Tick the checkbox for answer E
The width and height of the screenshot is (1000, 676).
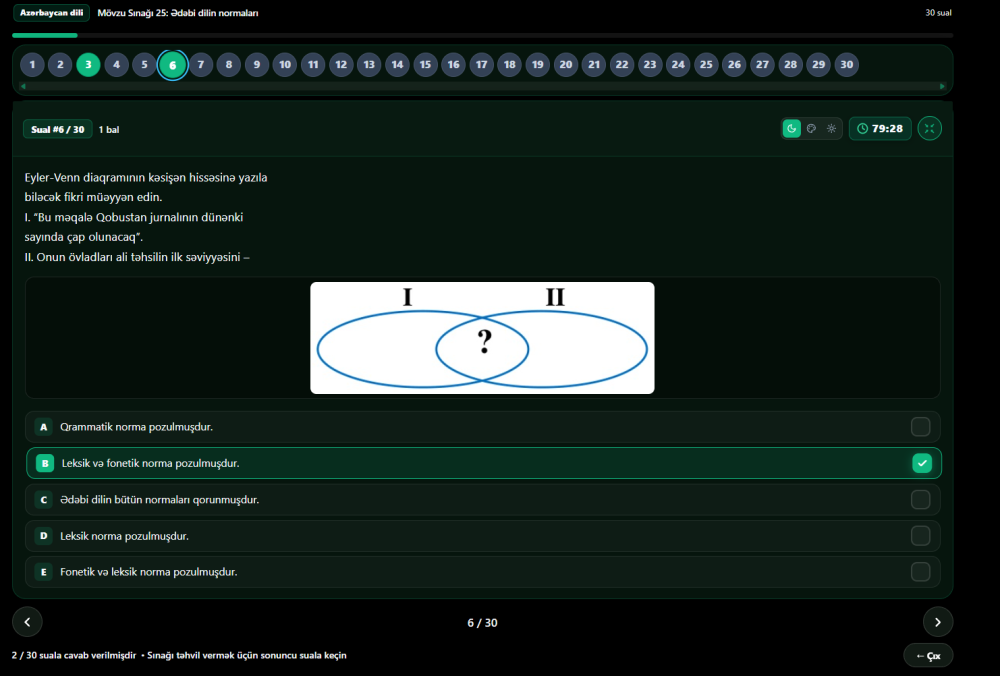click(920, 572)
